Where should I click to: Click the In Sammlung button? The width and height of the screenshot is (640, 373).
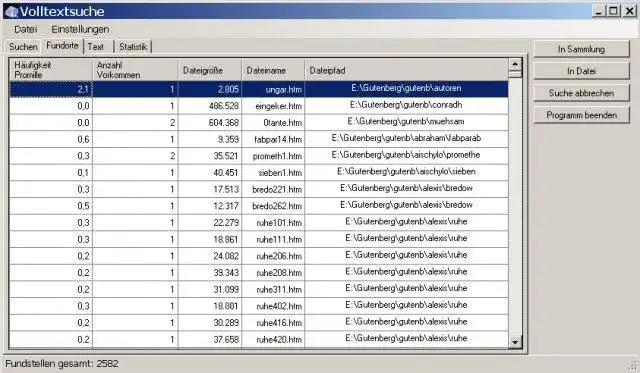[581, 49]
